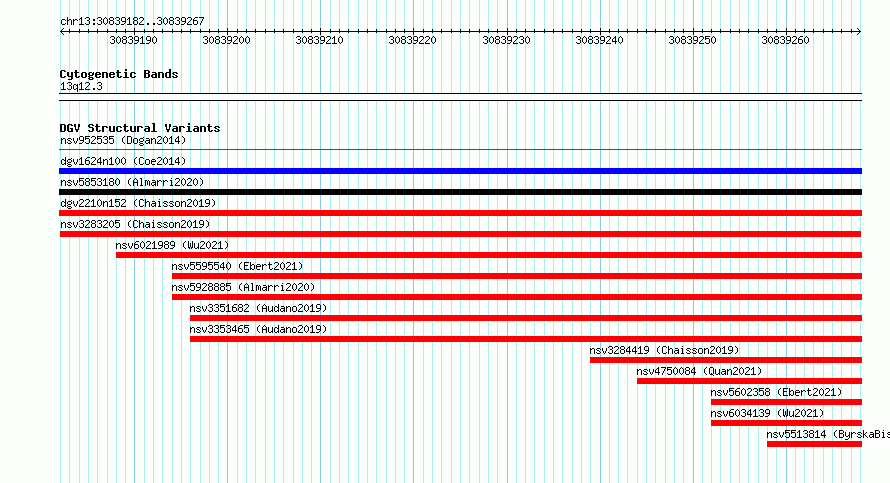Image resolution: width=890 pixels, height=483 pixels.
Task: Click the 30839240 ruler tick label
Action: pyautogui.click(x=599, y=40)
